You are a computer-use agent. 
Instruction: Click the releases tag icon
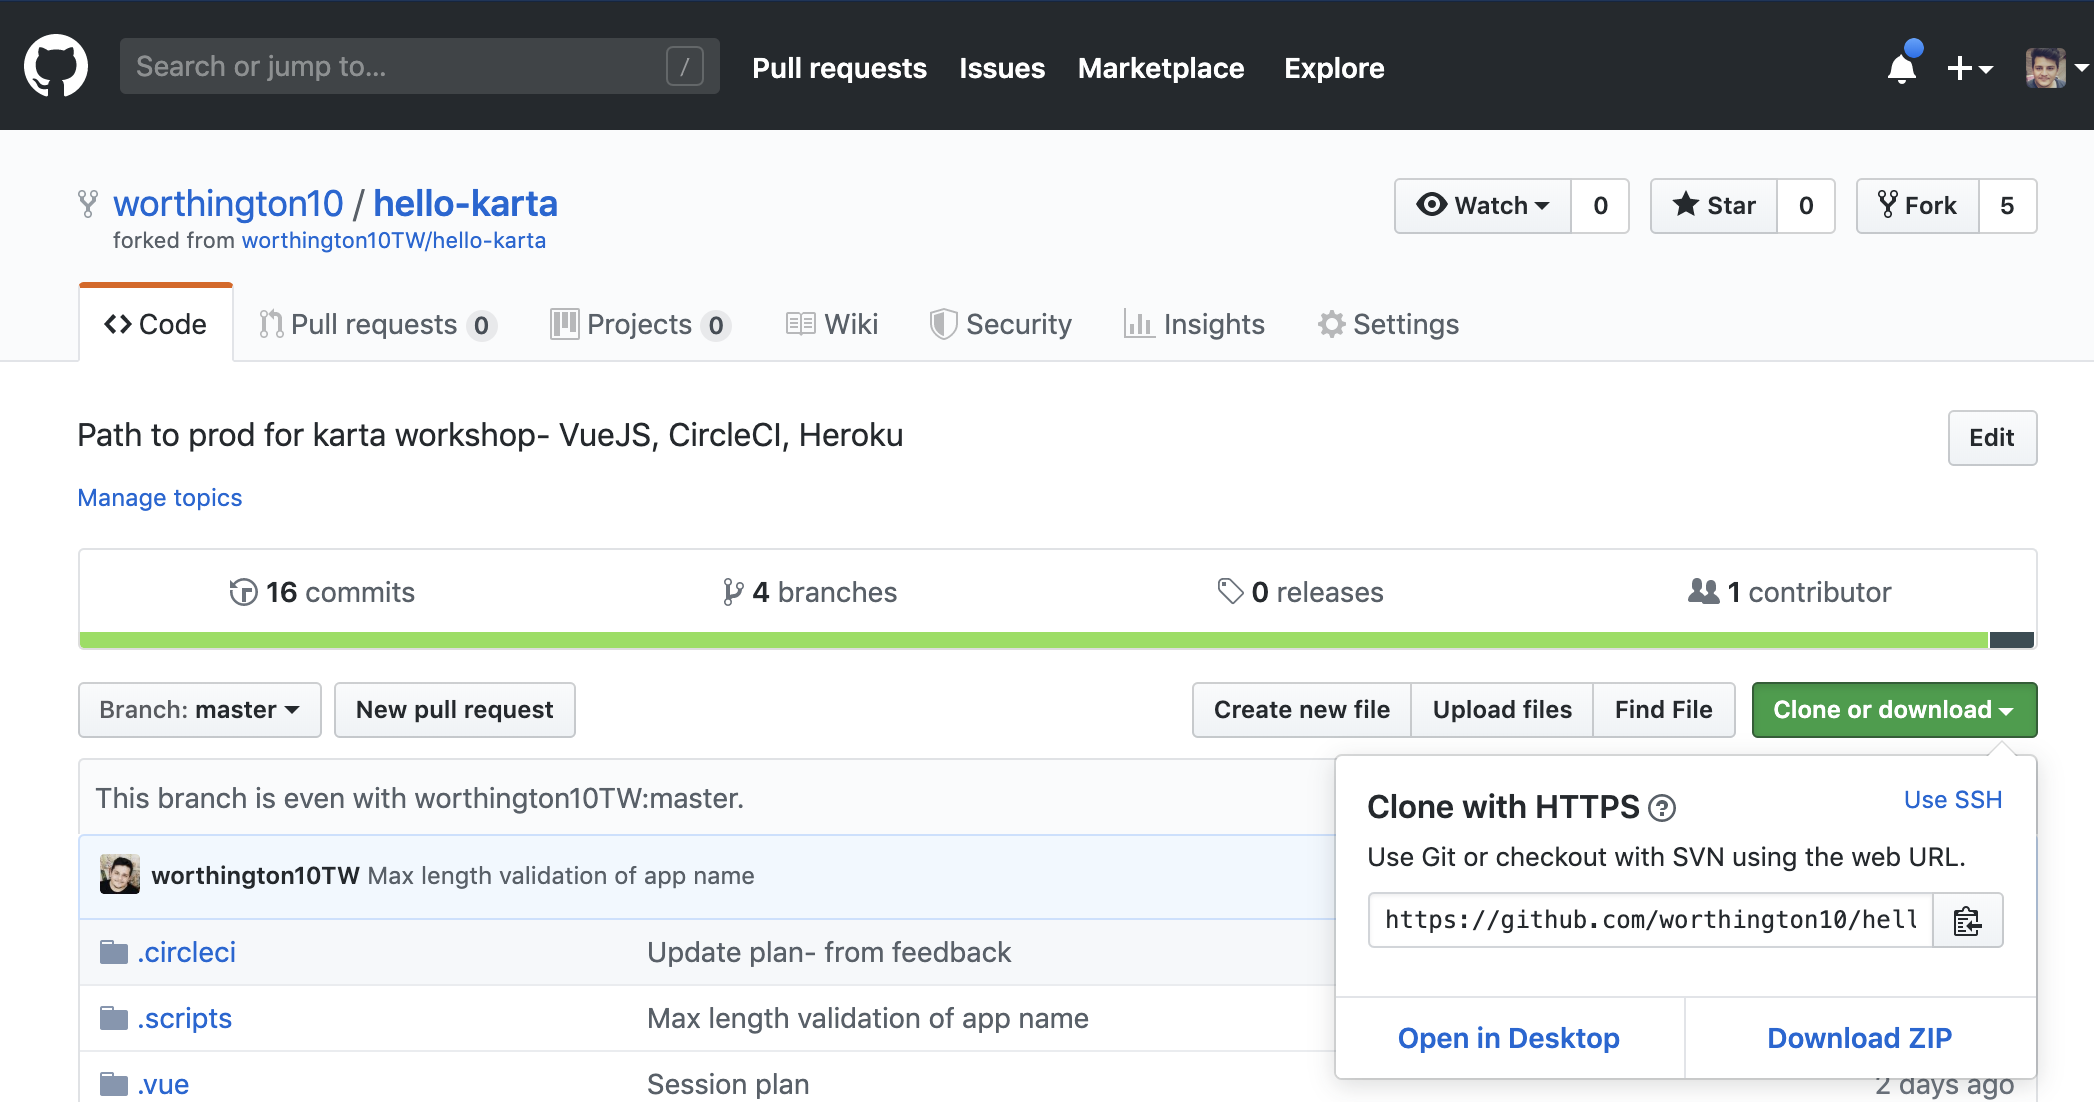coord(1230,591)
